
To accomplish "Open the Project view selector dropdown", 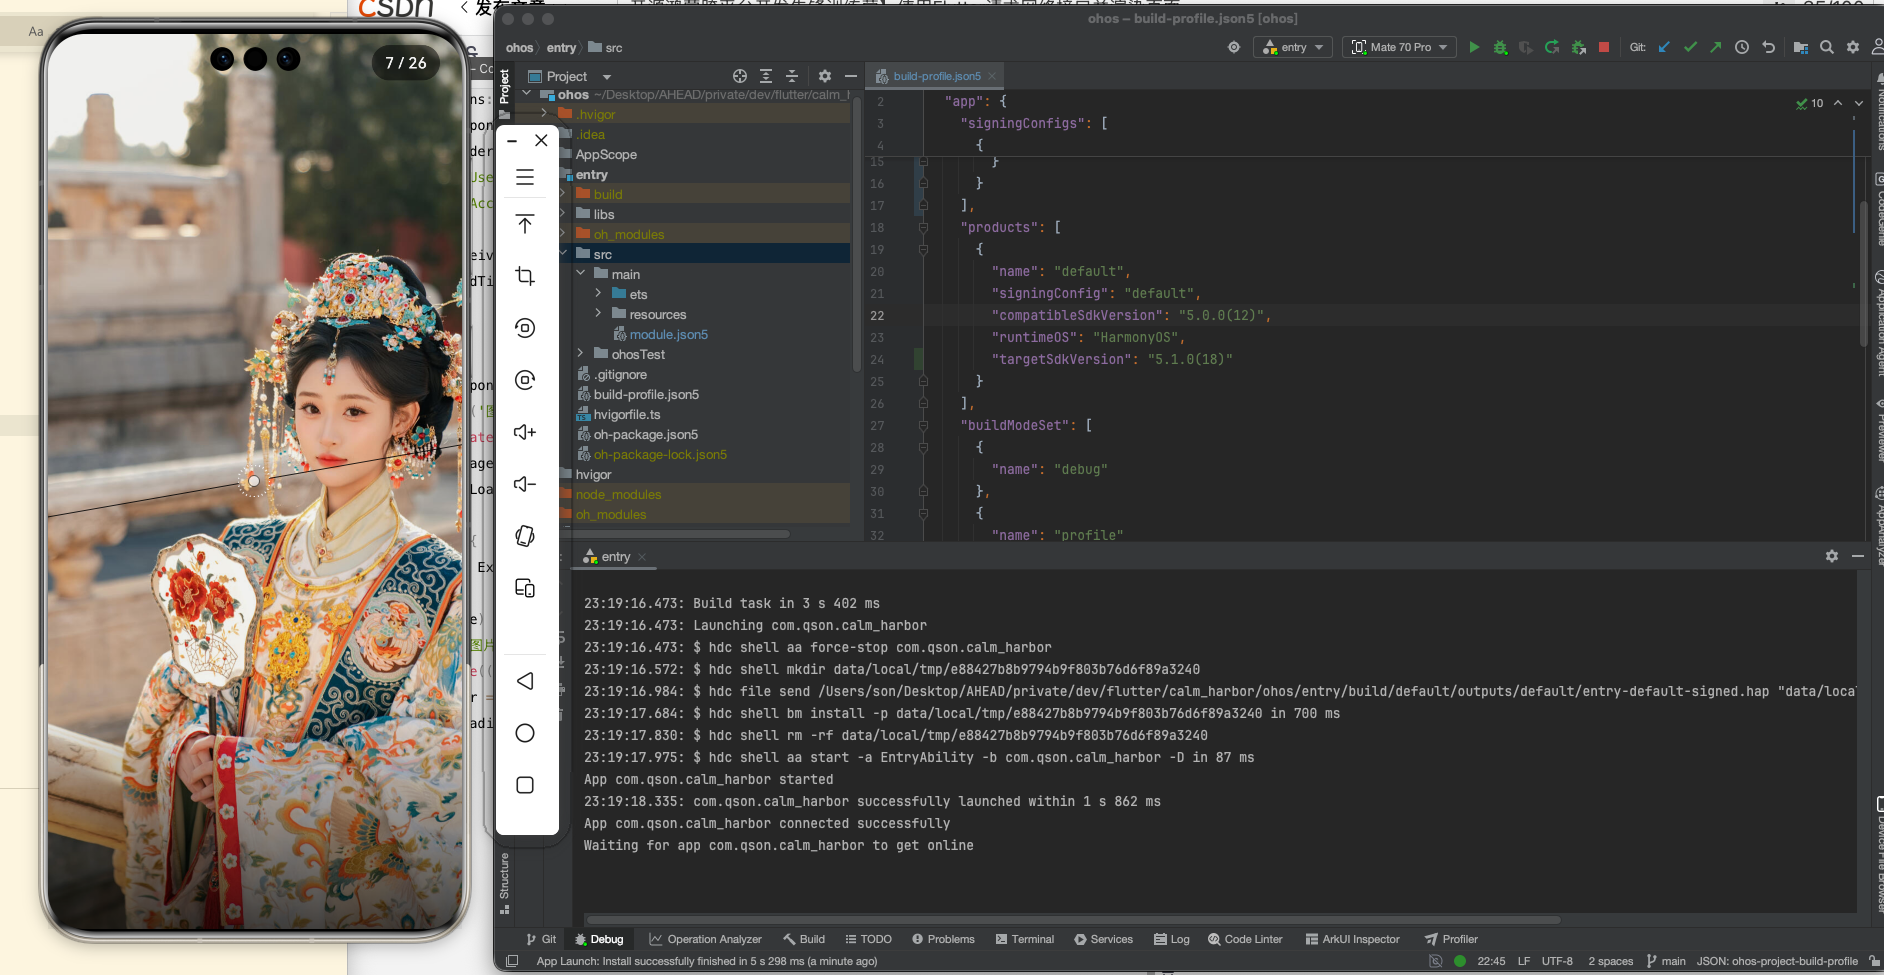I will (x=569, y=76).
